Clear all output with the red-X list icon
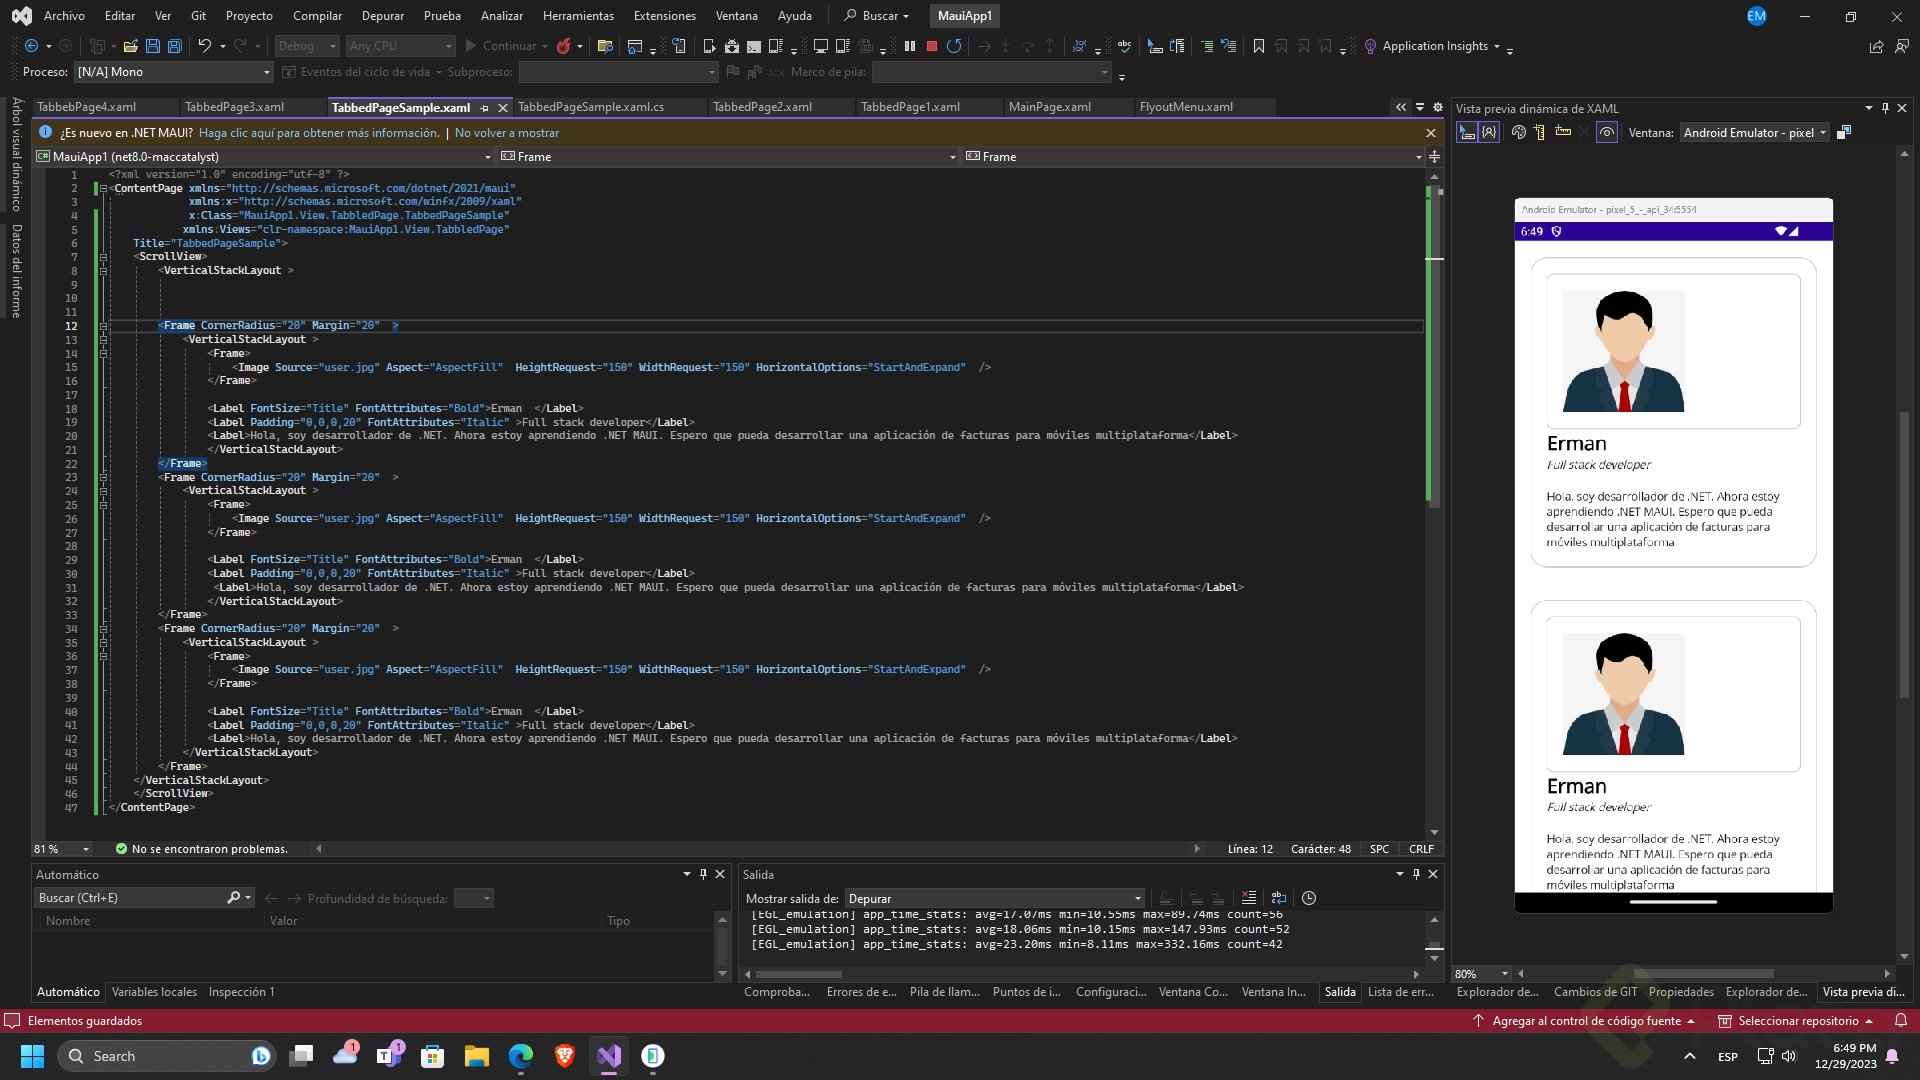The width and height of the screenshot is (1920, 1080). (x=1248, y=898)
